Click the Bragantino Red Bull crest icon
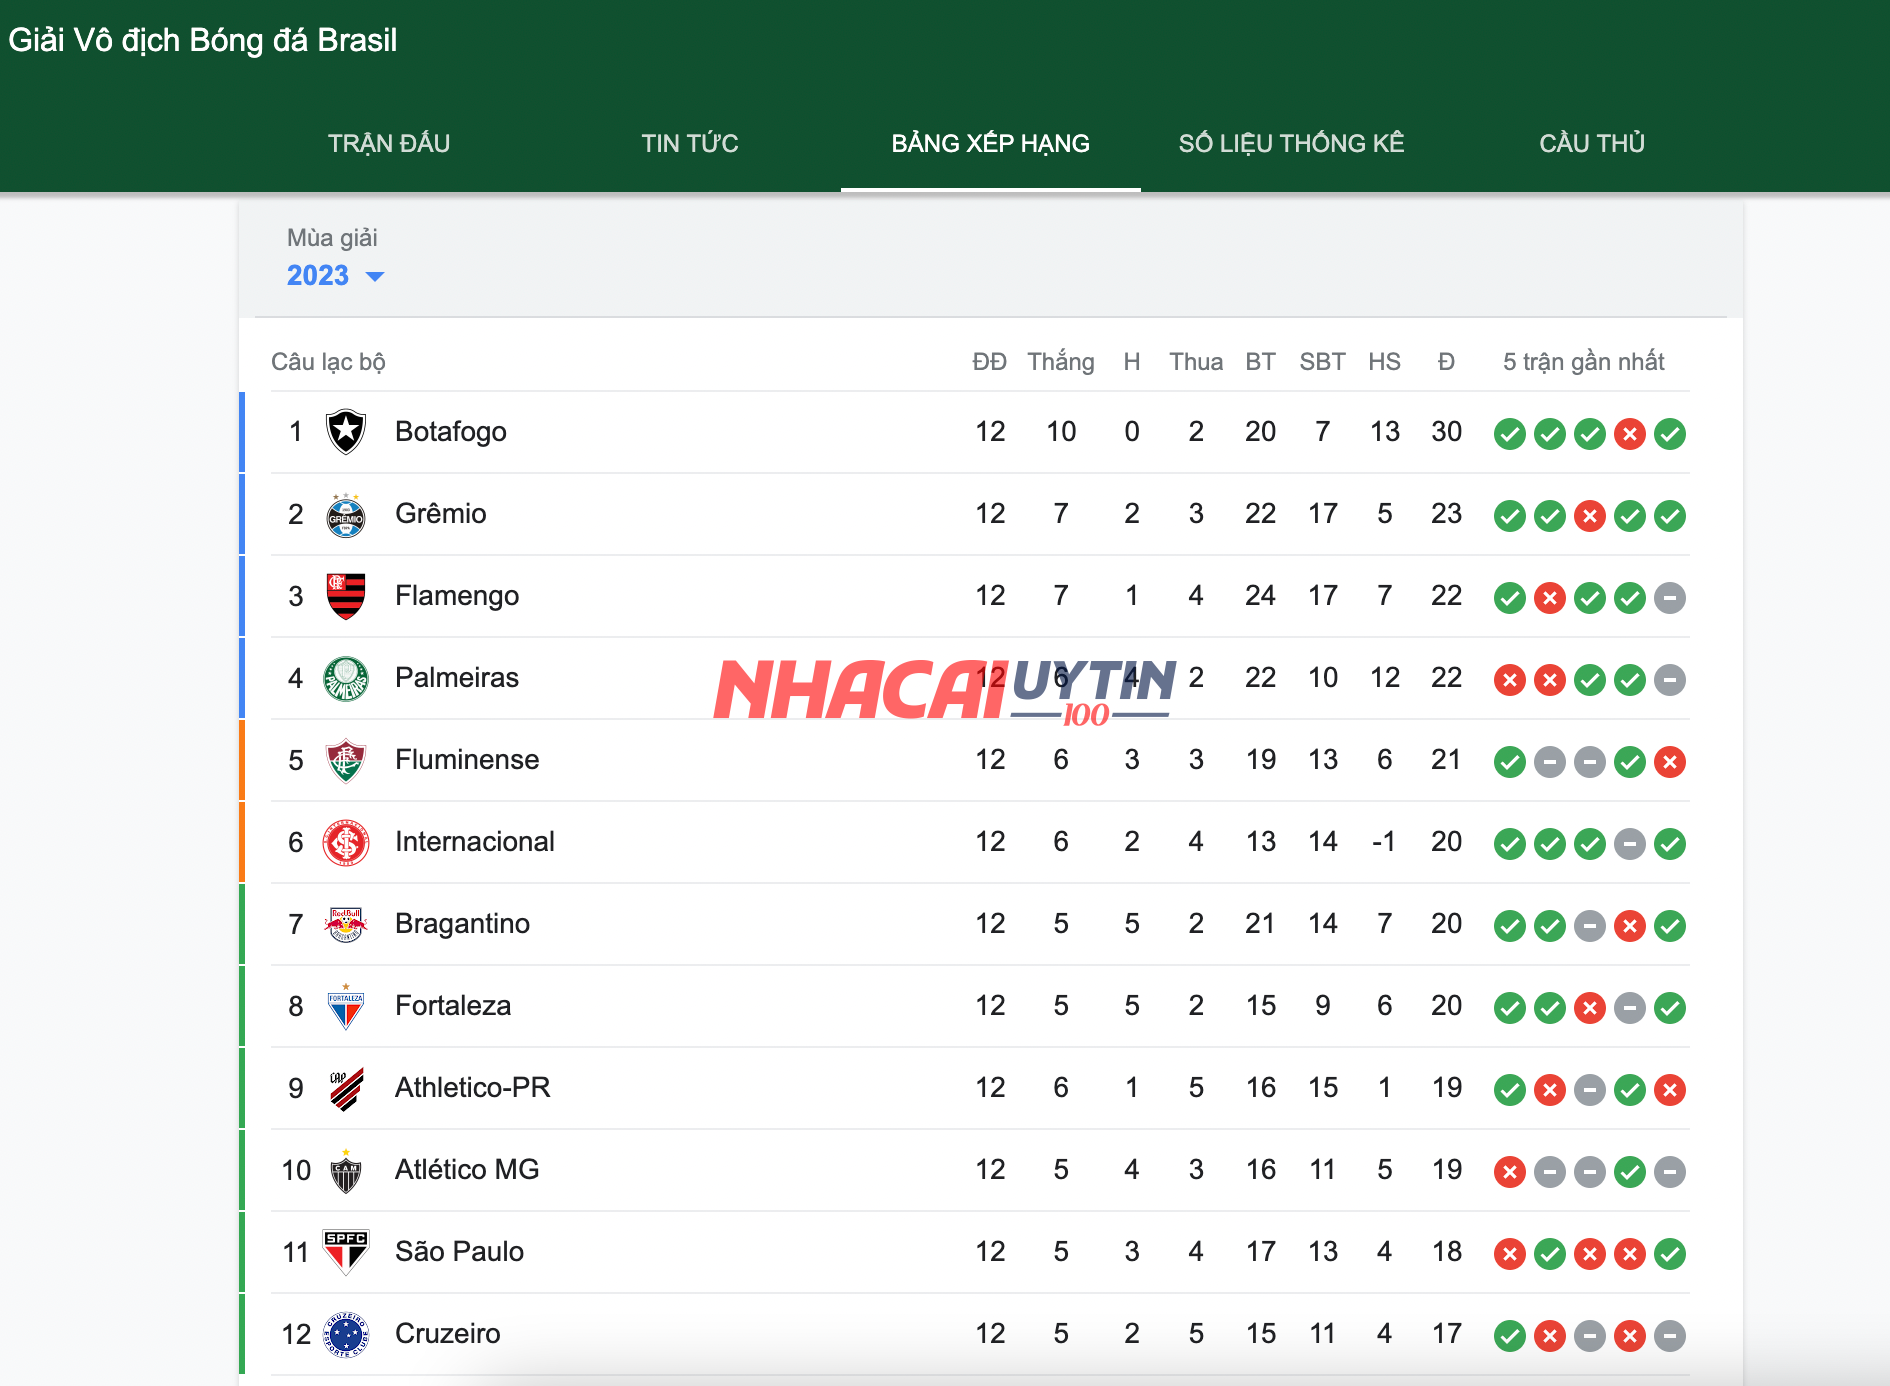The width and height of the screenshot is (1890, 1386). click(x=346, y=925)
